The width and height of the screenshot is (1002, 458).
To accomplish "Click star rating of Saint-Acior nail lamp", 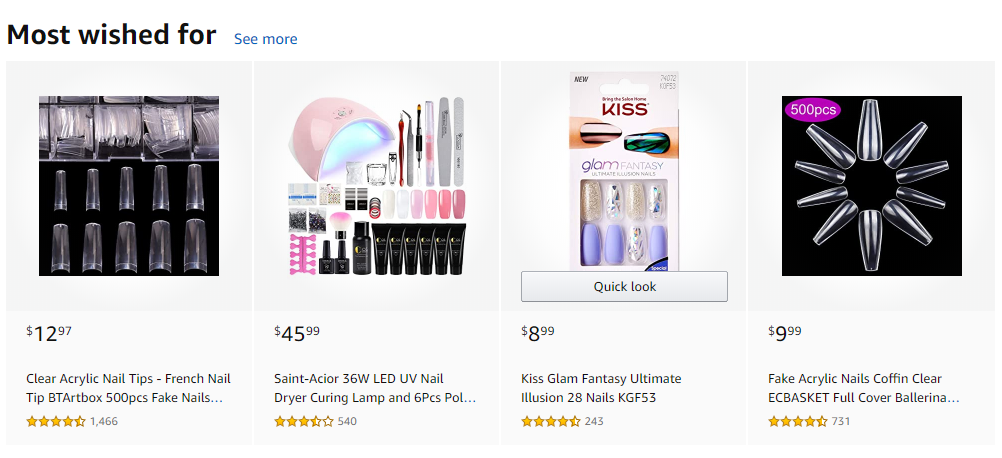I will pyautogui.click(x=304, y=422).
